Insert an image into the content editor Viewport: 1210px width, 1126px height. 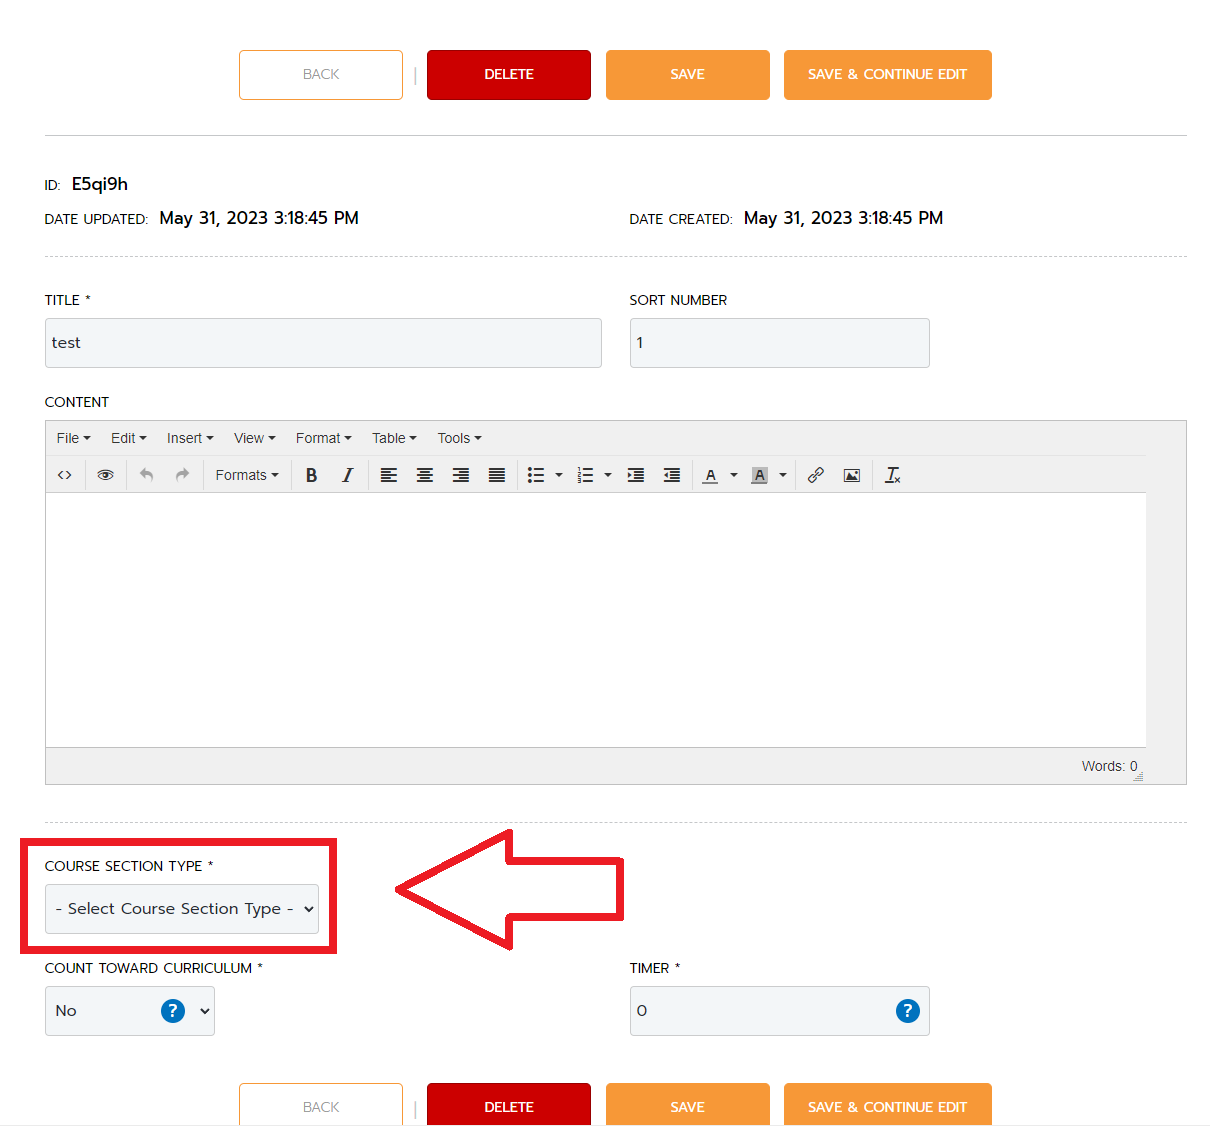851,474
